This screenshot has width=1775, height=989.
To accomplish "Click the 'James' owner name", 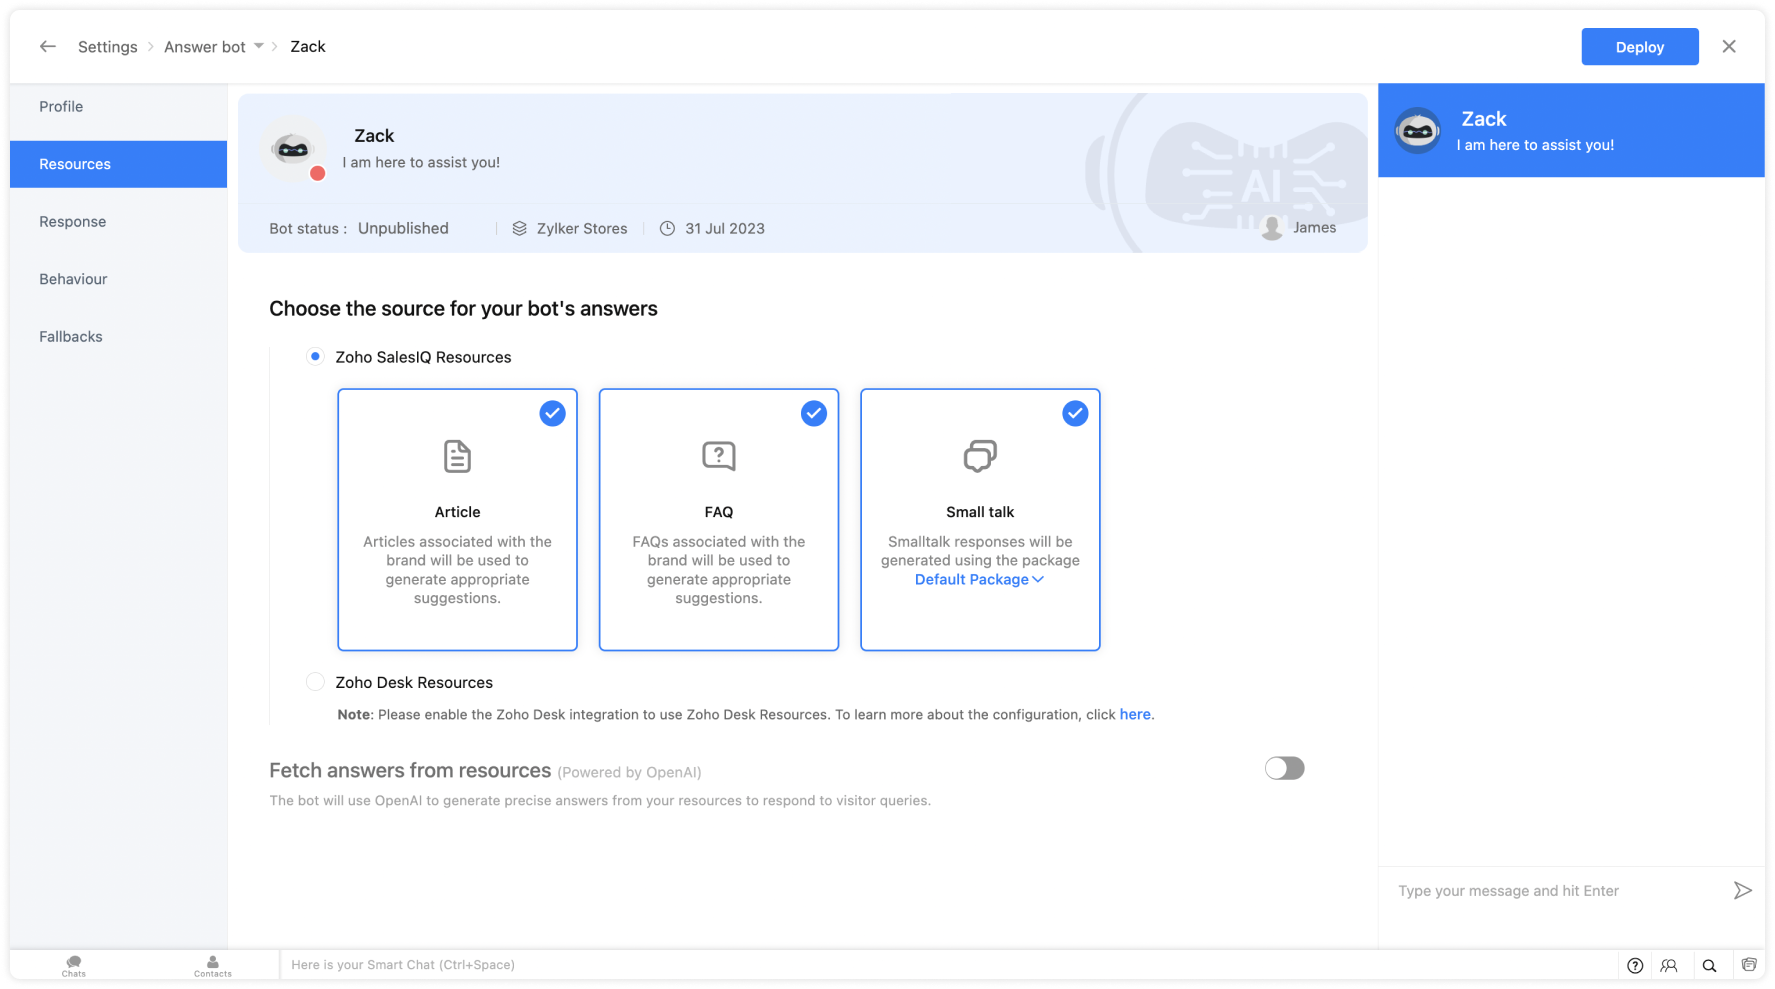I will tap(1314, 227).
